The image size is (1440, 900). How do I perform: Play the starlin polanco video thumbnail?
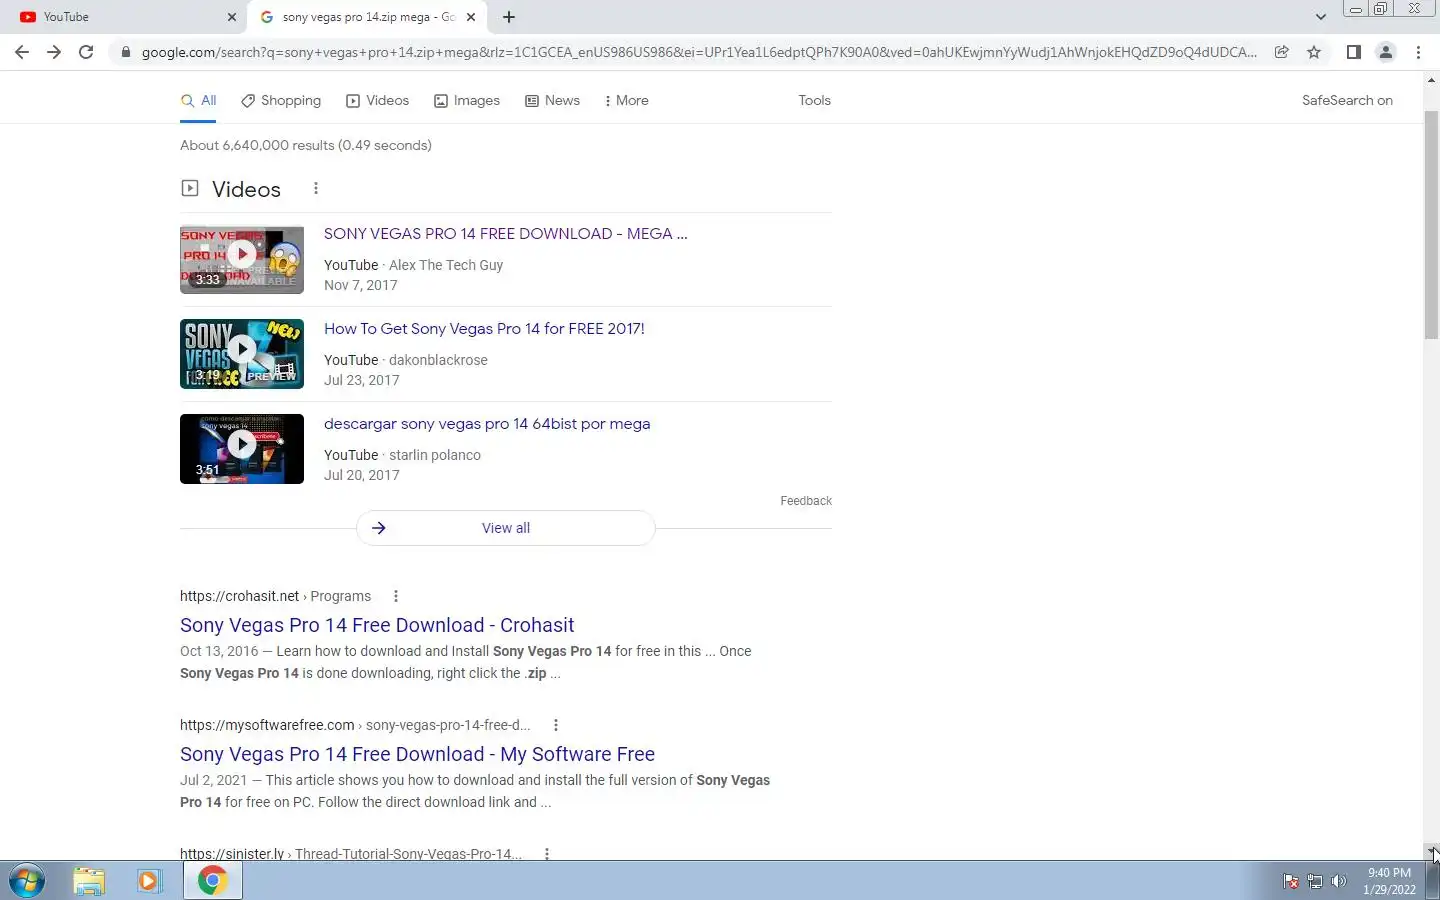point(242,449)
